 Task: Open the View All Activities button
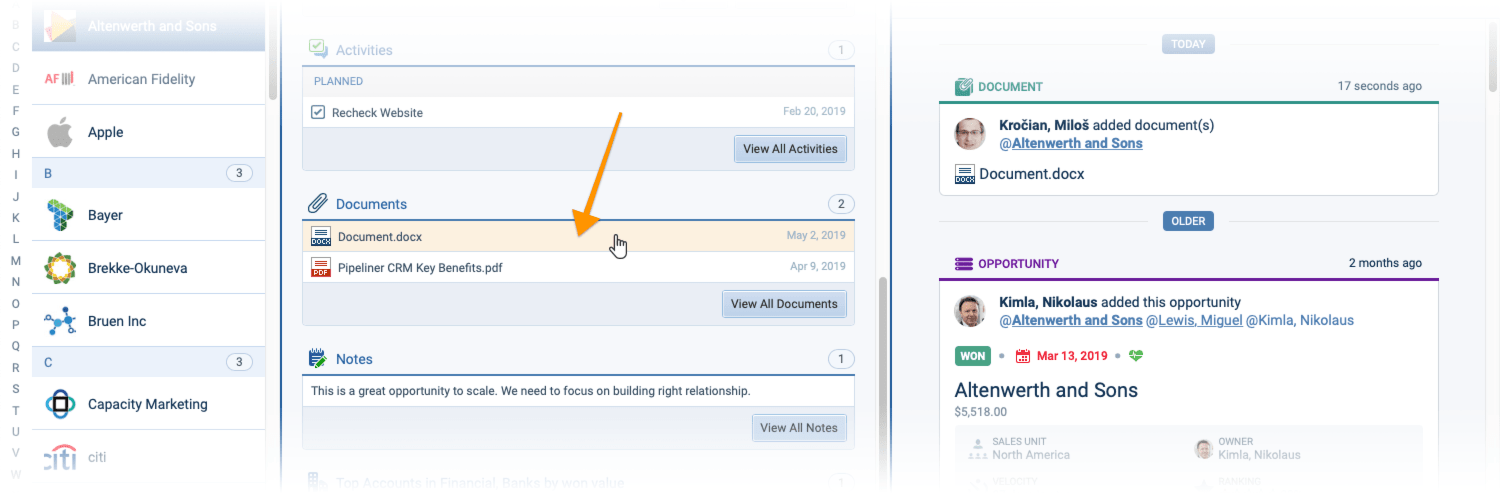pos(790,149)
